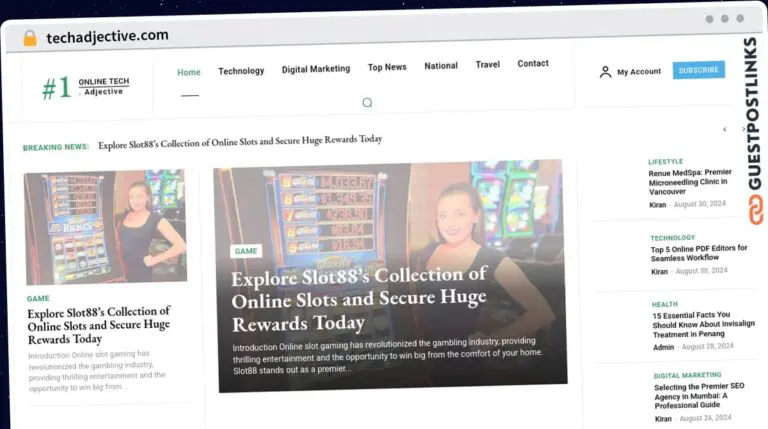
Task: Click the techadjective.com address text
Action: click(107, 36)
